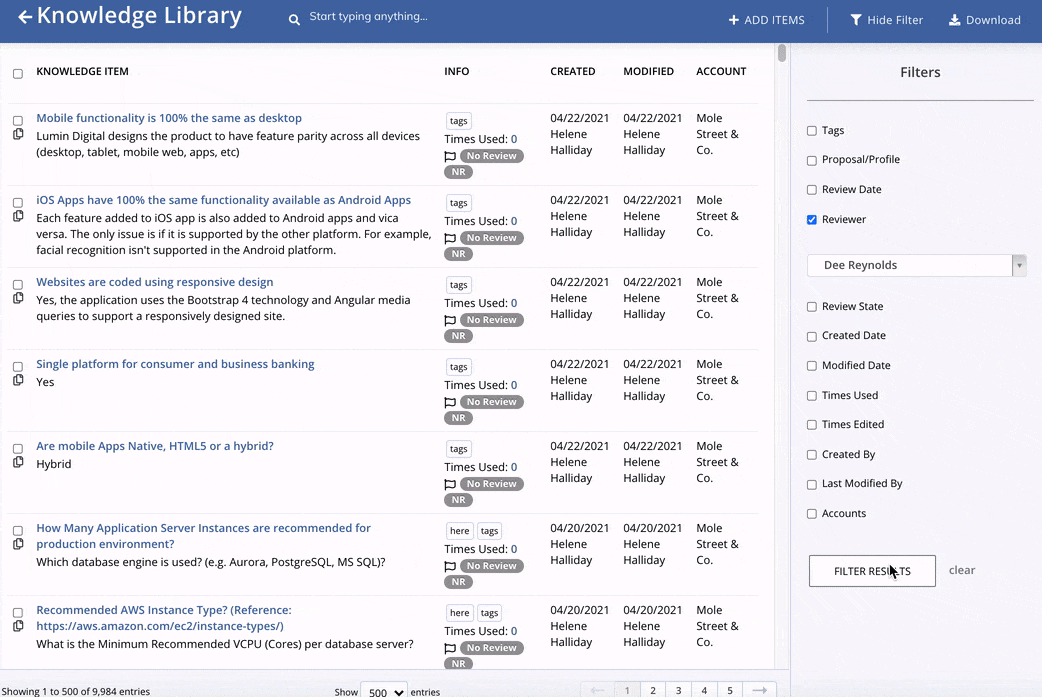Click Times Used count in Mobile functionality row
The width and height of the screenshot is (1042, 697).
coord(514,139)
